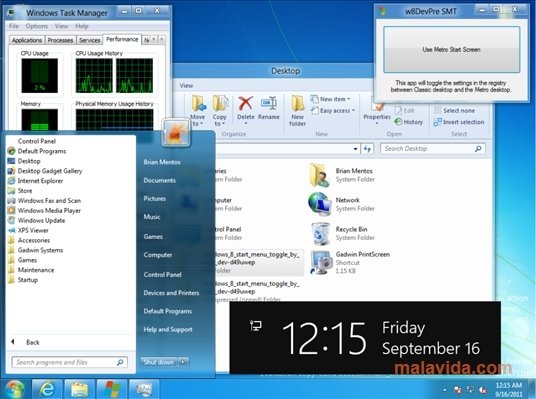The width and height of the screenshot is (536, 399).
Task: Click the refresh icon beside address bar
Action: [367, 149]
